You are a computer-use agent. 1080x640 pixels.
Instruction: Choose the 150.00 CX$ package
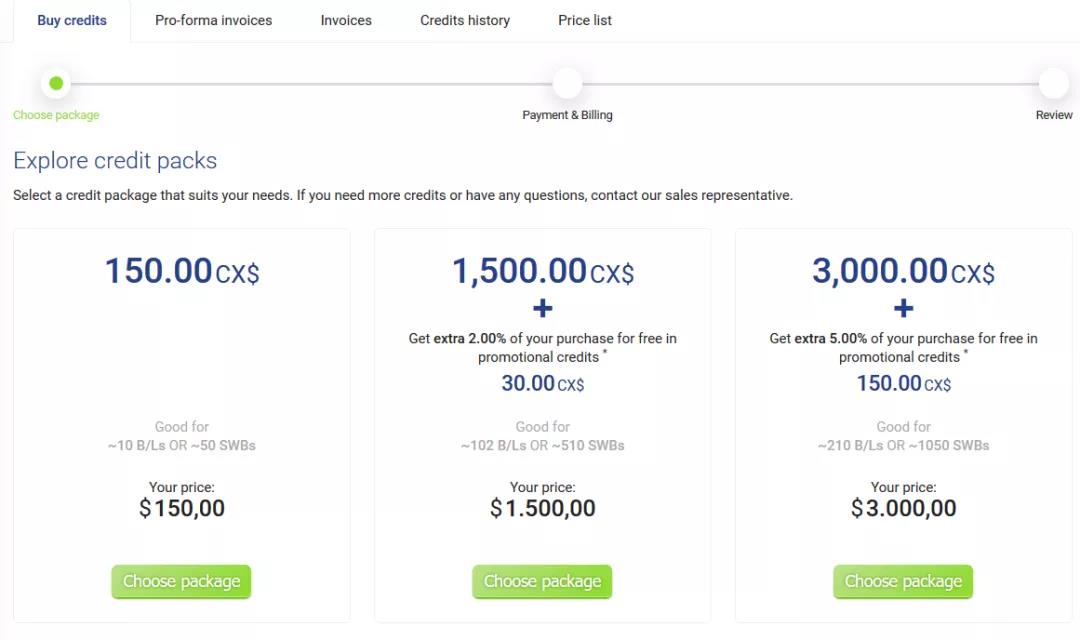pos(181,581)
